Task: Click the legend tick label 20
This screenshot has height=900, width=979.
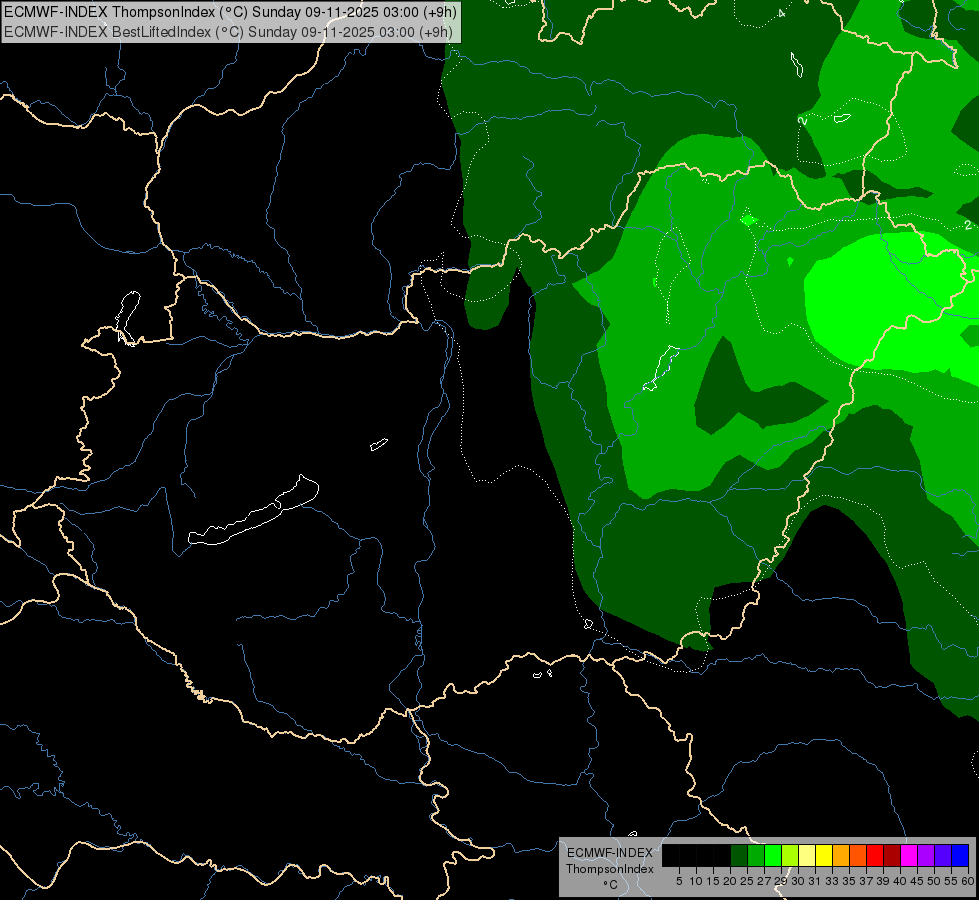Action: pyautogui.click(x=730, y=881)
